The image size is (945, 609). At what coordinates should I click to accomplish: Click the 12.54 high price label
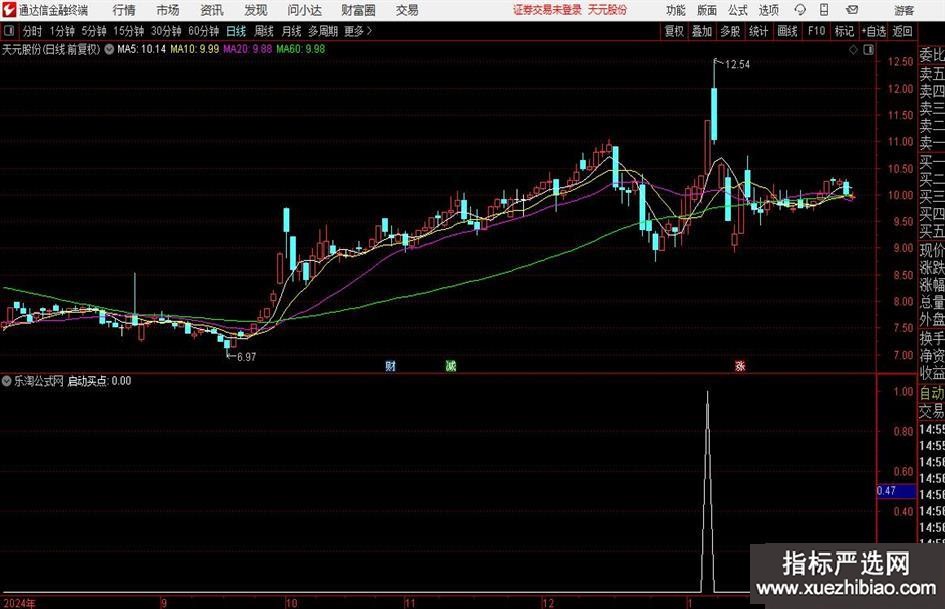pyautogui.click(x=738, y=65)
